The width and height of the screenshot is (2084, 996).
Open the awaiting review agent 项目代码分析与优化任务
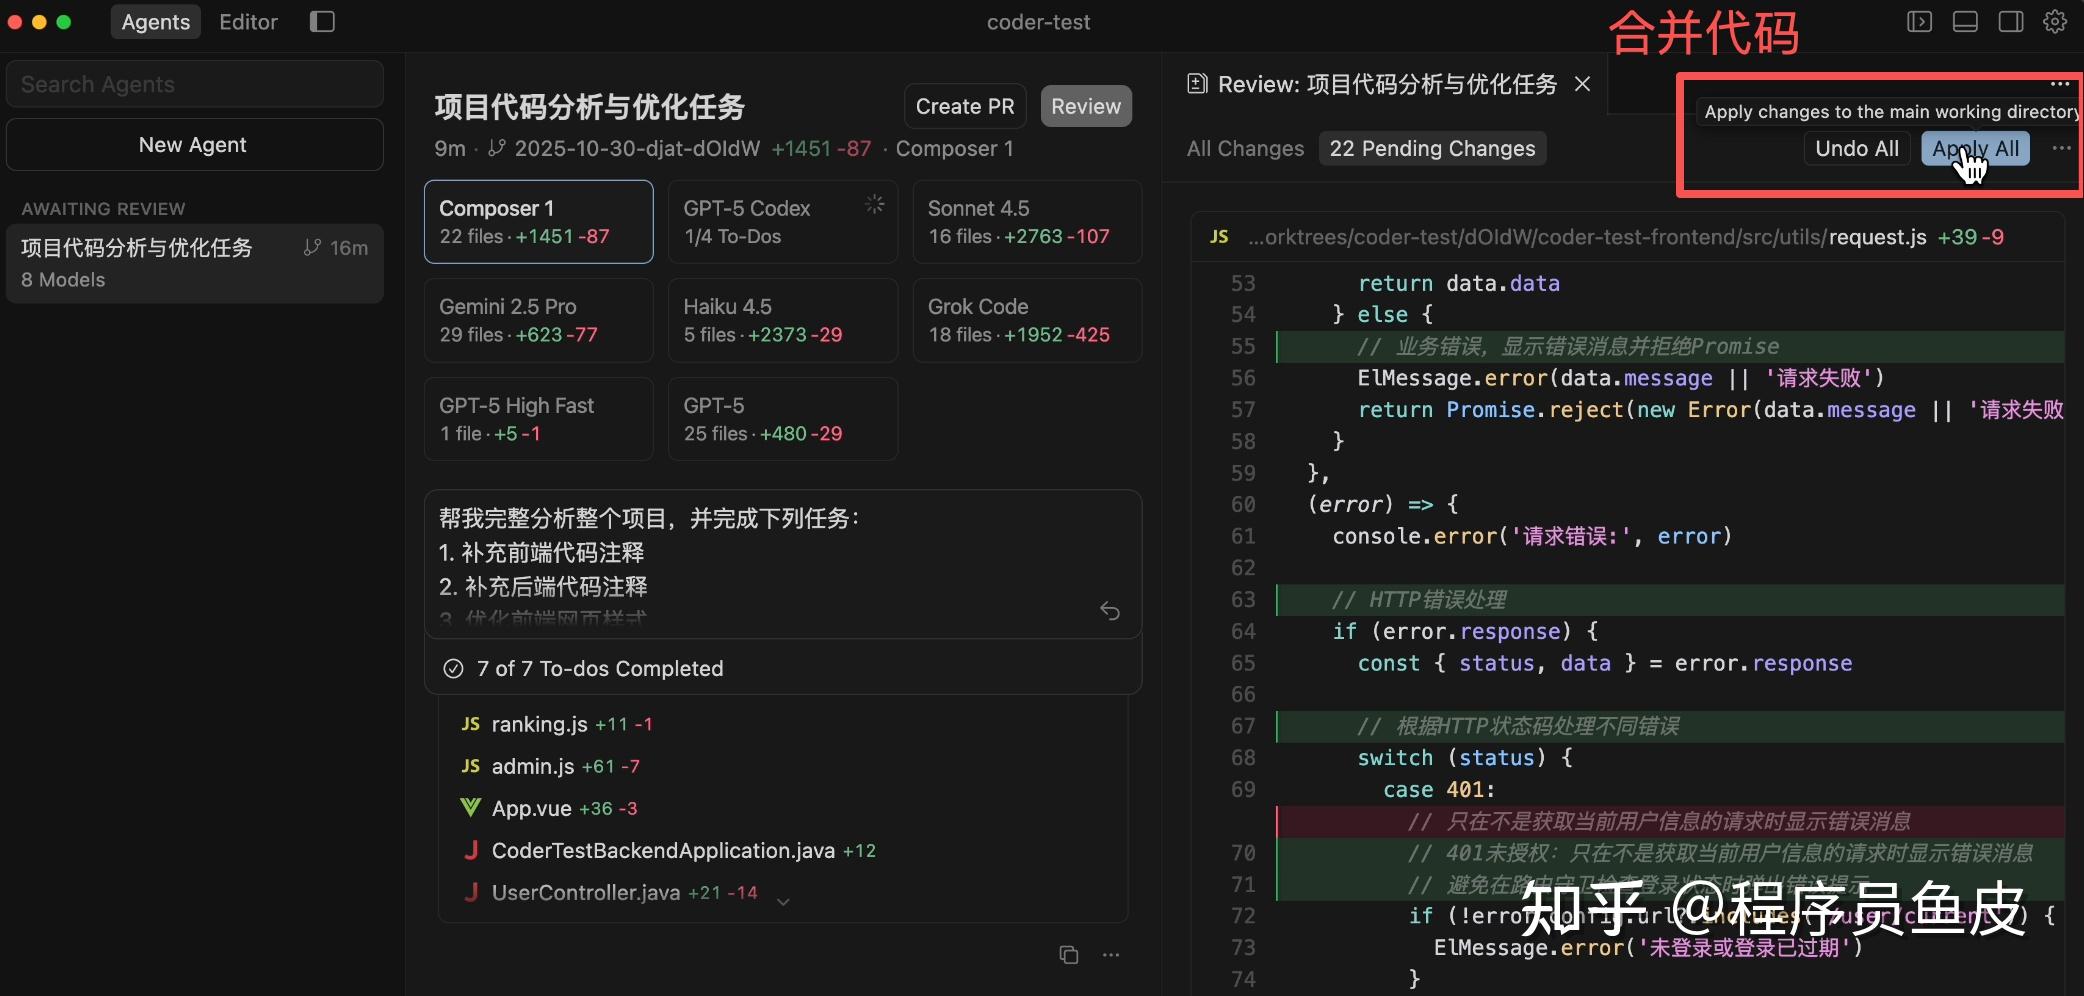pos(194,263)
